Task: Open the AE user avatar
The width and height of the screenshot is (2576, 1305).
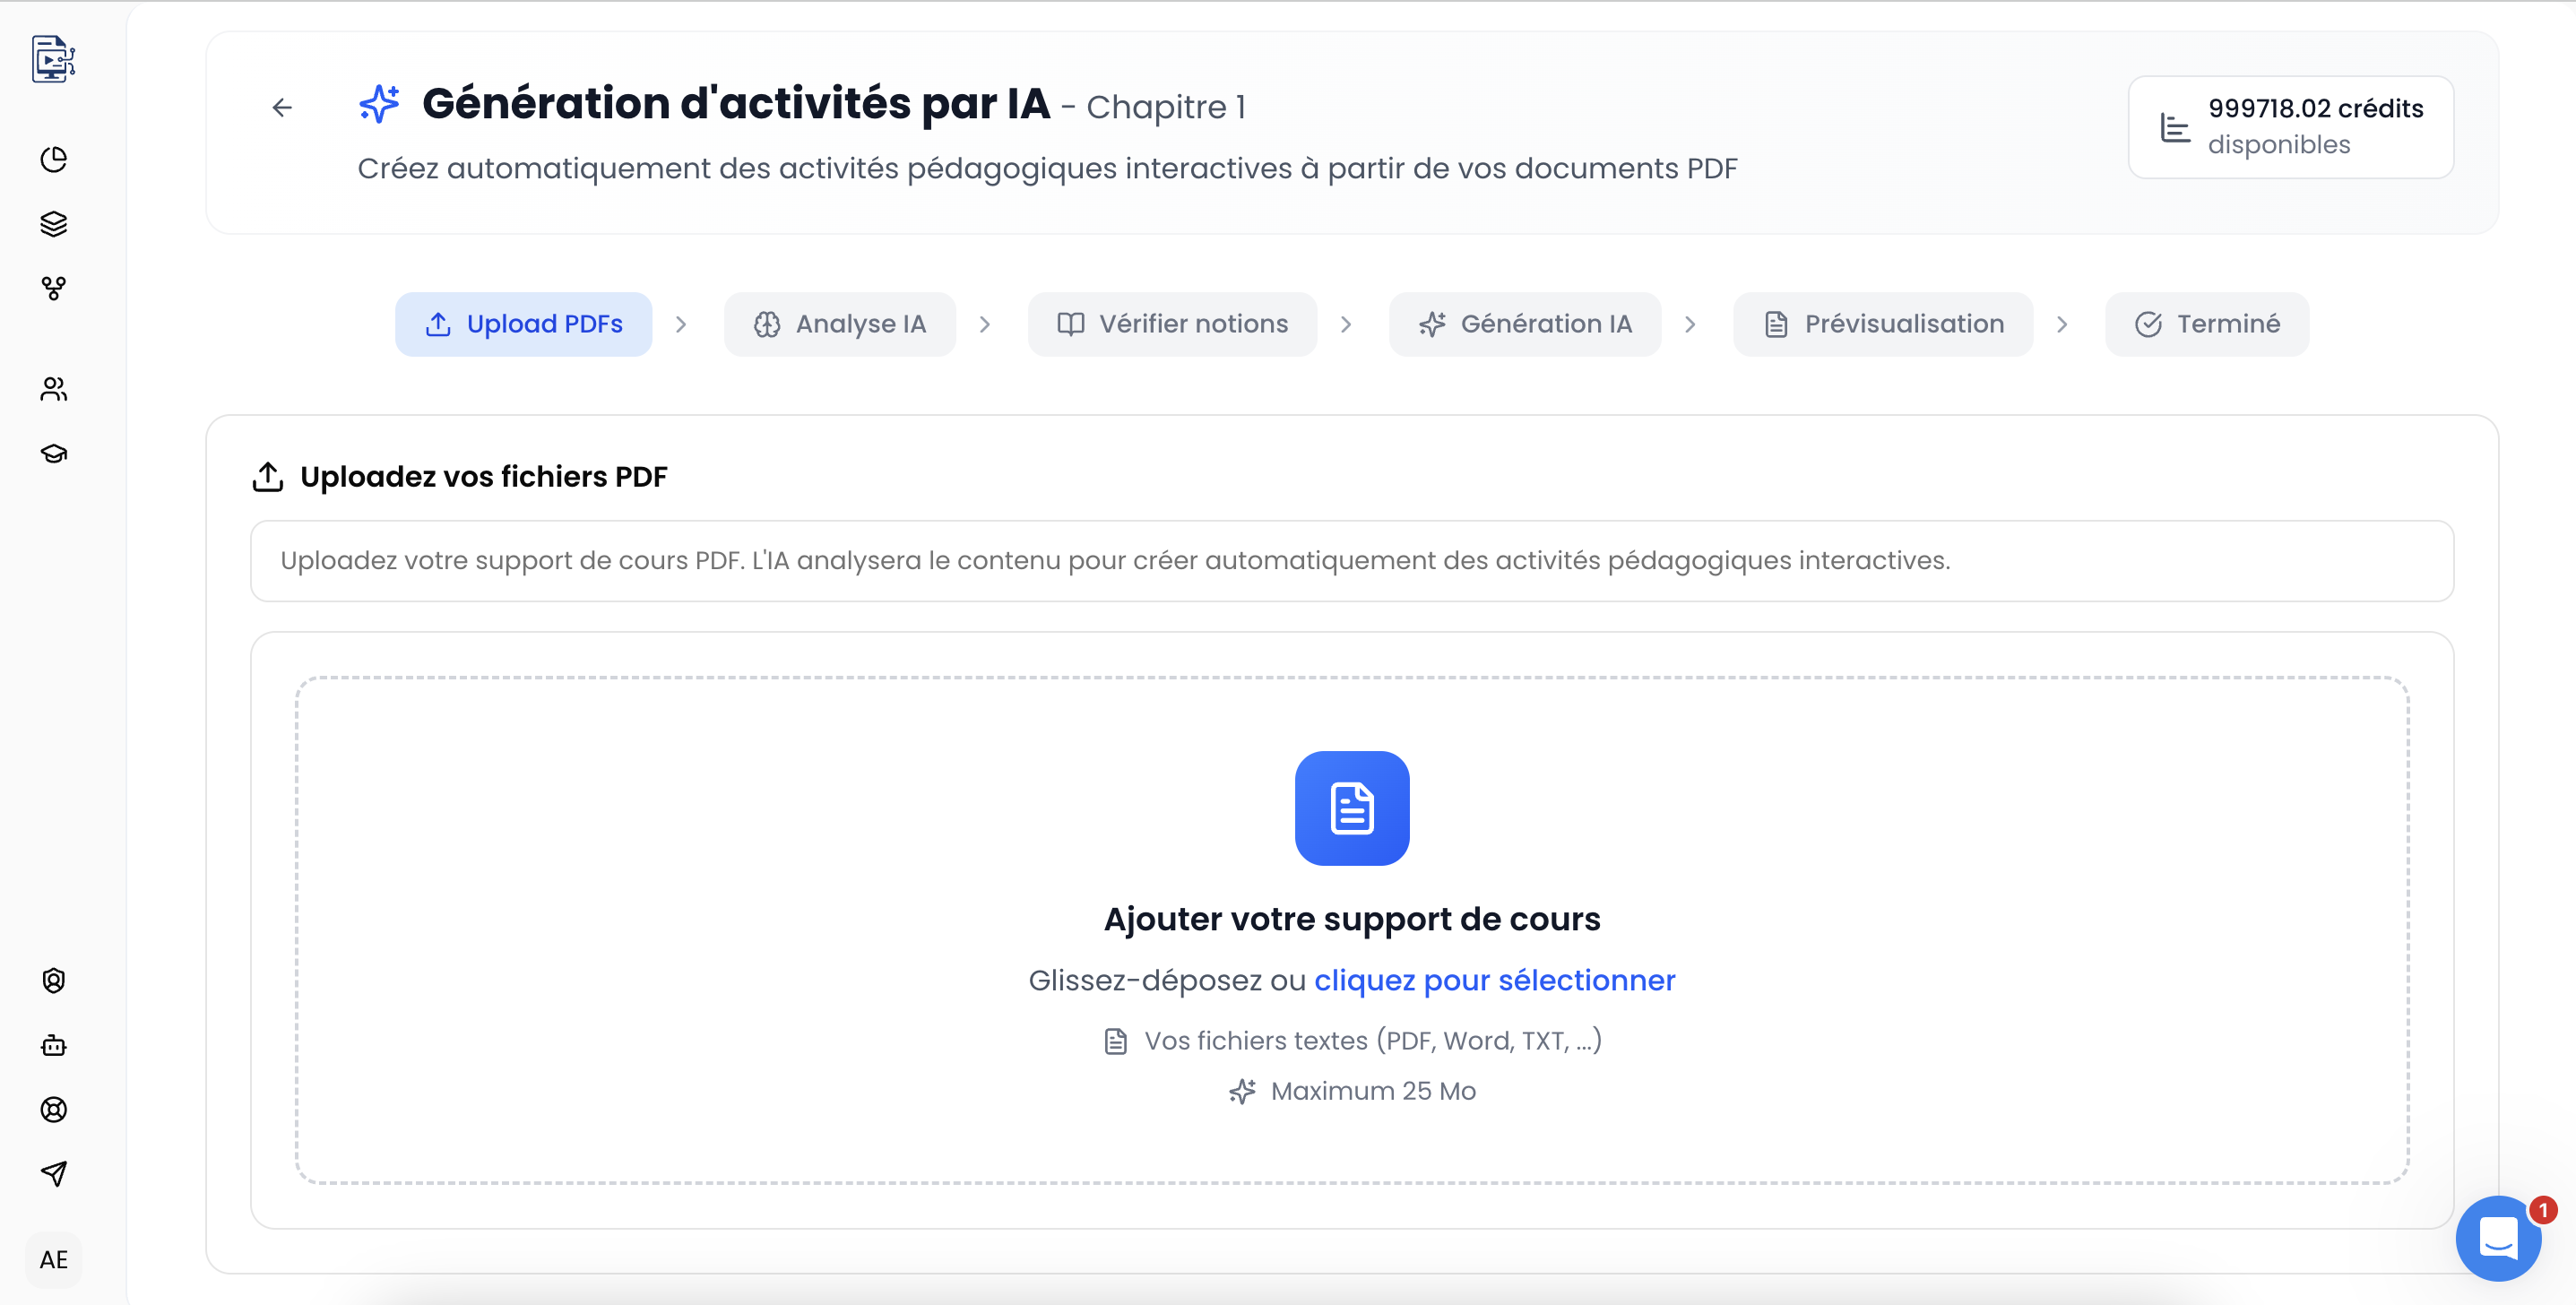Action: pos(53,1259)
